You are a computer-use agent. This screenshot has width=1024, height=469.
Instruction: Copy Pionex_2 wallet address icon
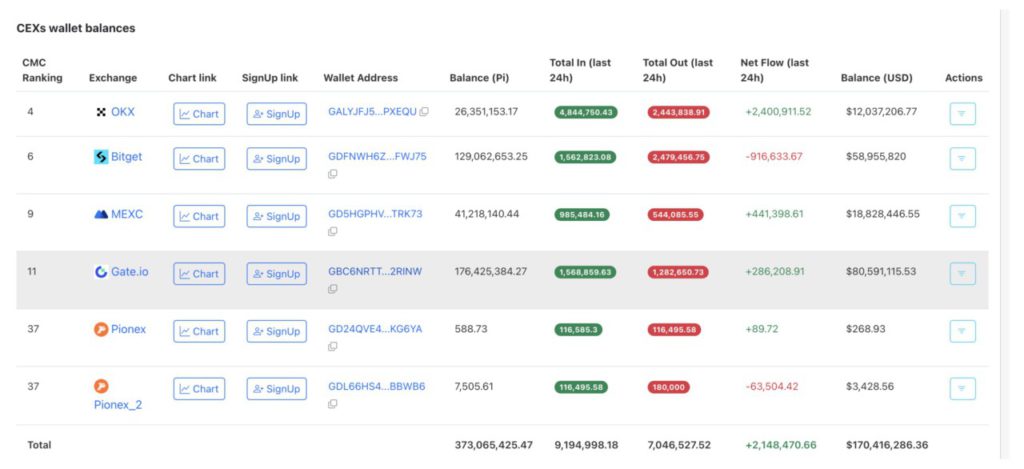[332, 404]
